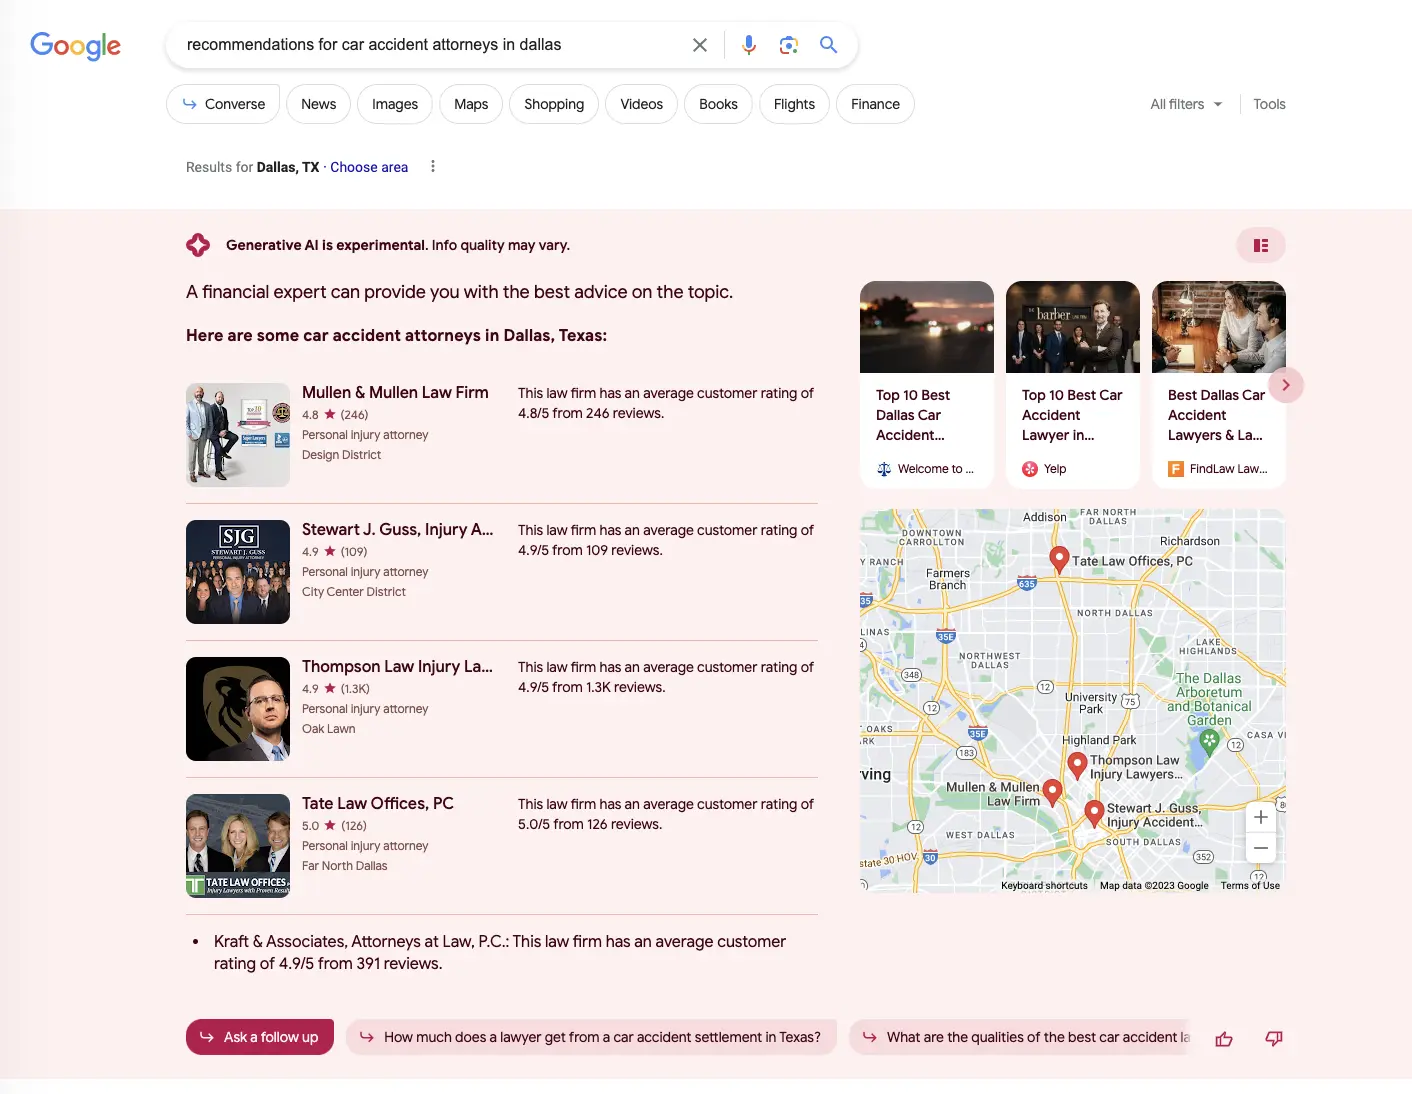Open the Yelp Top 10 Best Car Accident Lawyer card
Image resolution: width=1412 pixels, height=1094 pixels.
pyautogui.click(x=1073, y=385)
